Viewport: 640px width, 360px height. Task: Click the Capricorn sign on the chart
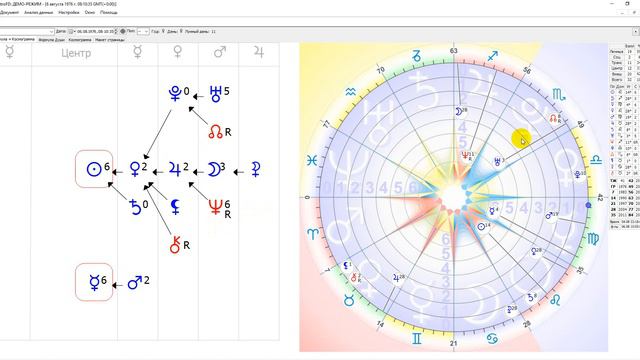[x=416, y=56]
